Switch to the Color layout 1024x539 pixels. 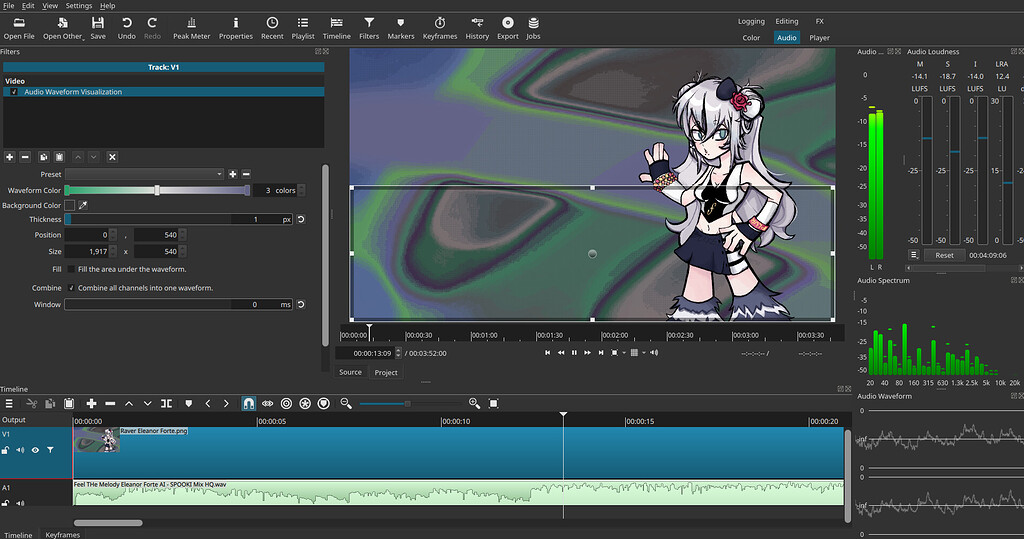(751, 38)
